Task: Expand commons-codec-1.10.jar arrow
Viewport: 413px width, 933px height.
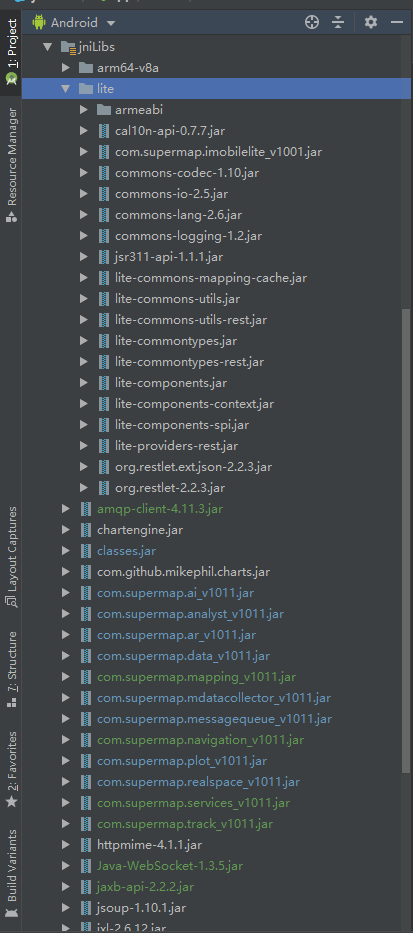Action: (x=84, y=173)
